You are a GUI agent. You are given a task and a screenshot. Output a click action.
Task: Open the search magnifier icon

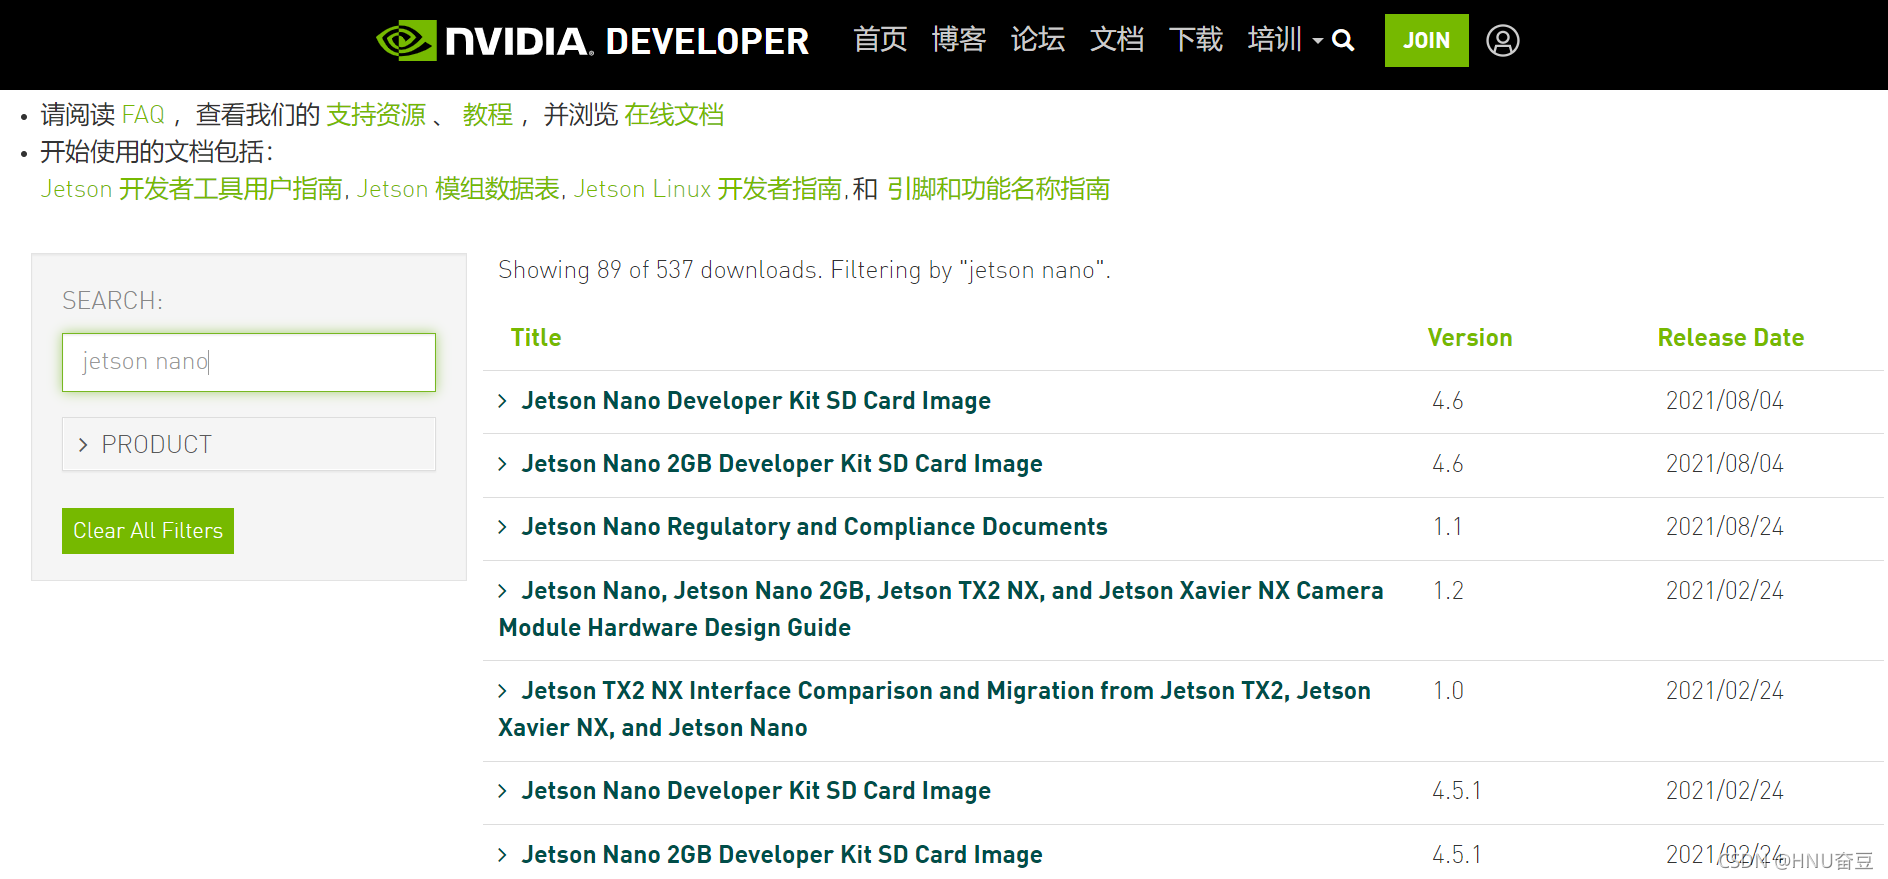(x=1343, y=40)
